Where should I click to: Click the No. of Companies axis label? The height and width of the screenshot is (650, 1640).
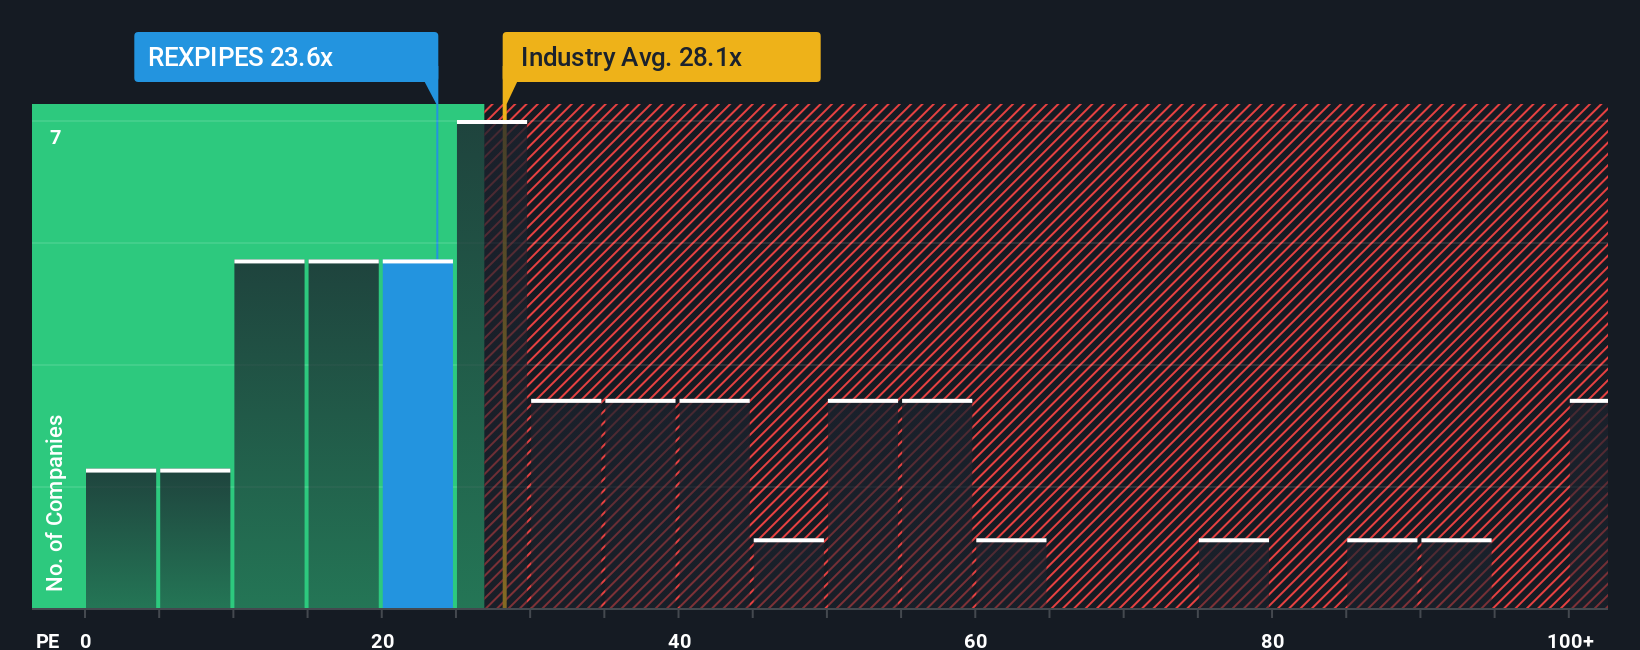coord(55,502)
